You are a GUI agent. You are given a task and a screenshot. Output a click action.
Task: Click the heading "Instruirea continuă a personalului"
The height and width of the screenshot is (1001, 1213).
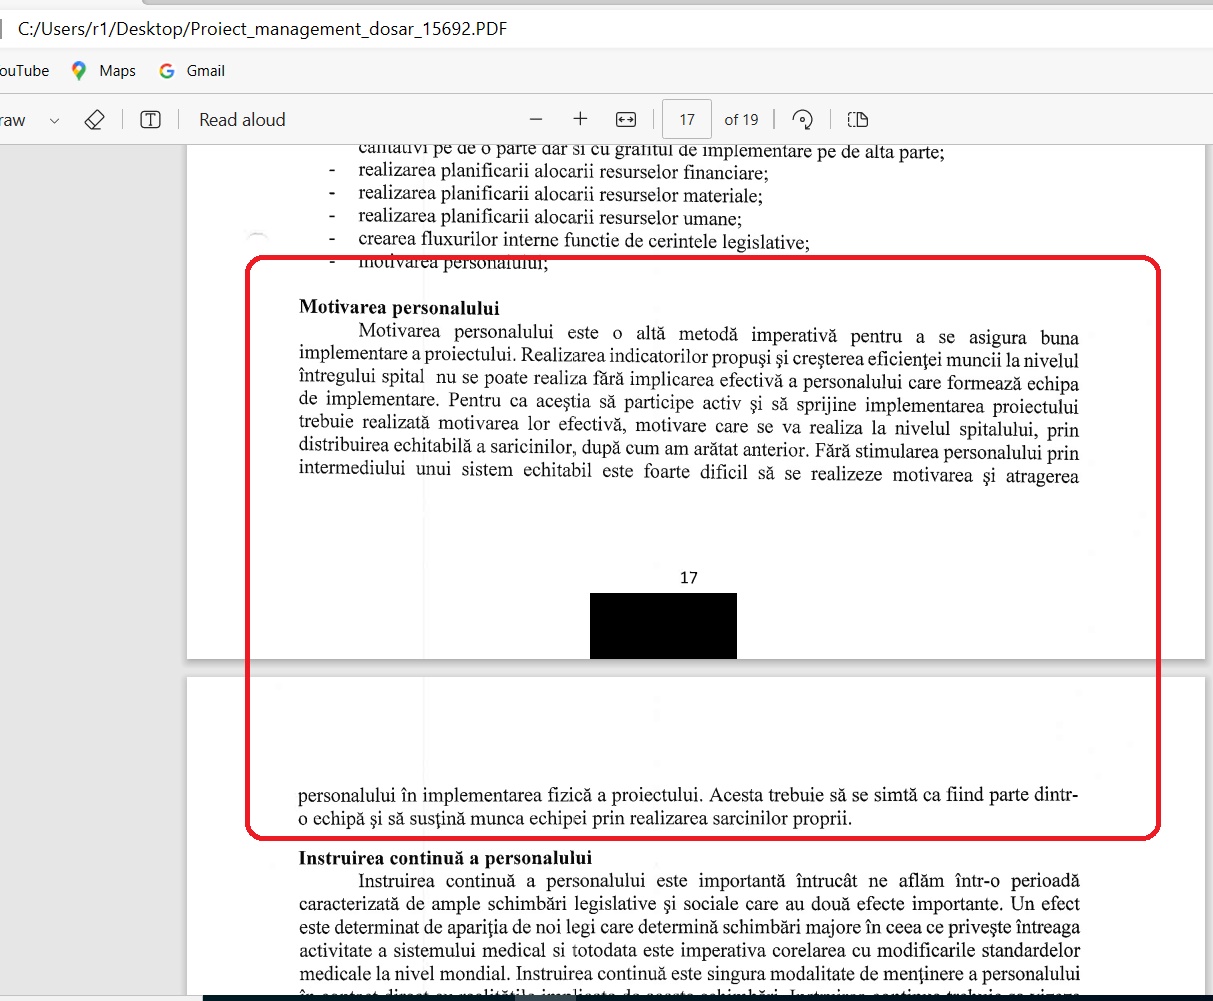(x=445, y=858)
